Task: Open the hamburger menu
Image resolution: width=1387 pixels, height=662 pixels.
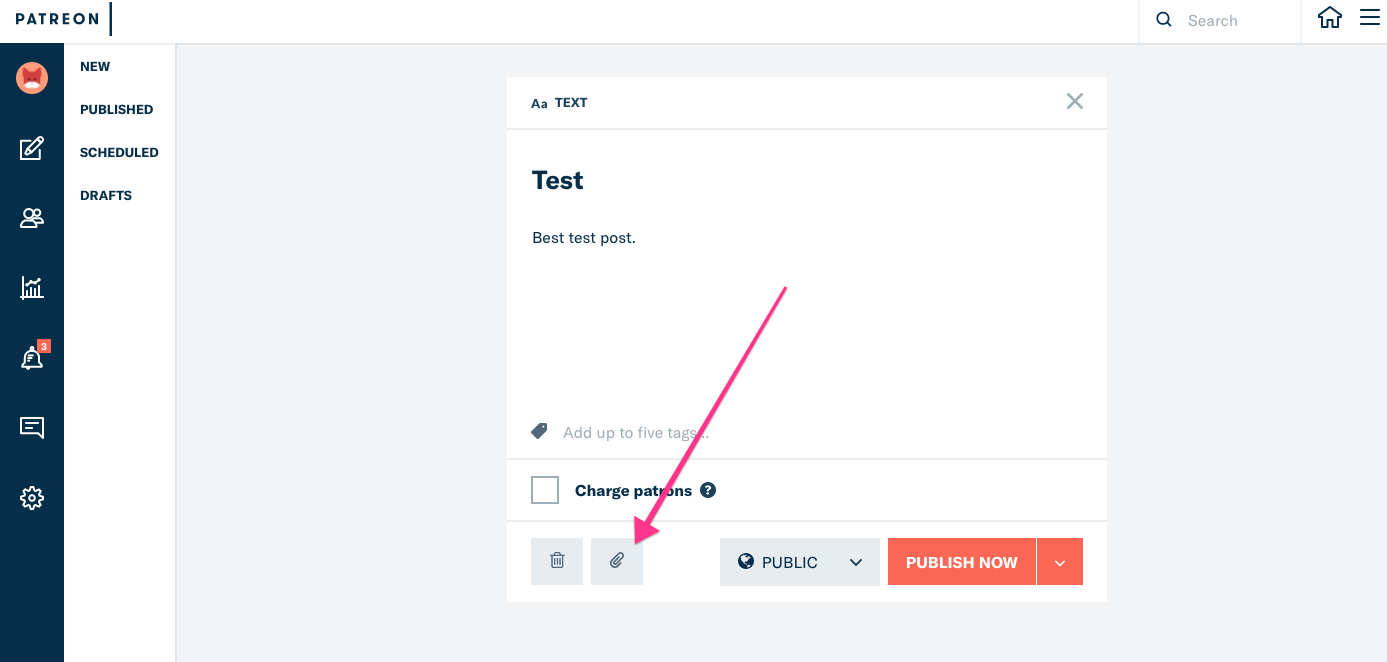Action: pos(1369,18)
